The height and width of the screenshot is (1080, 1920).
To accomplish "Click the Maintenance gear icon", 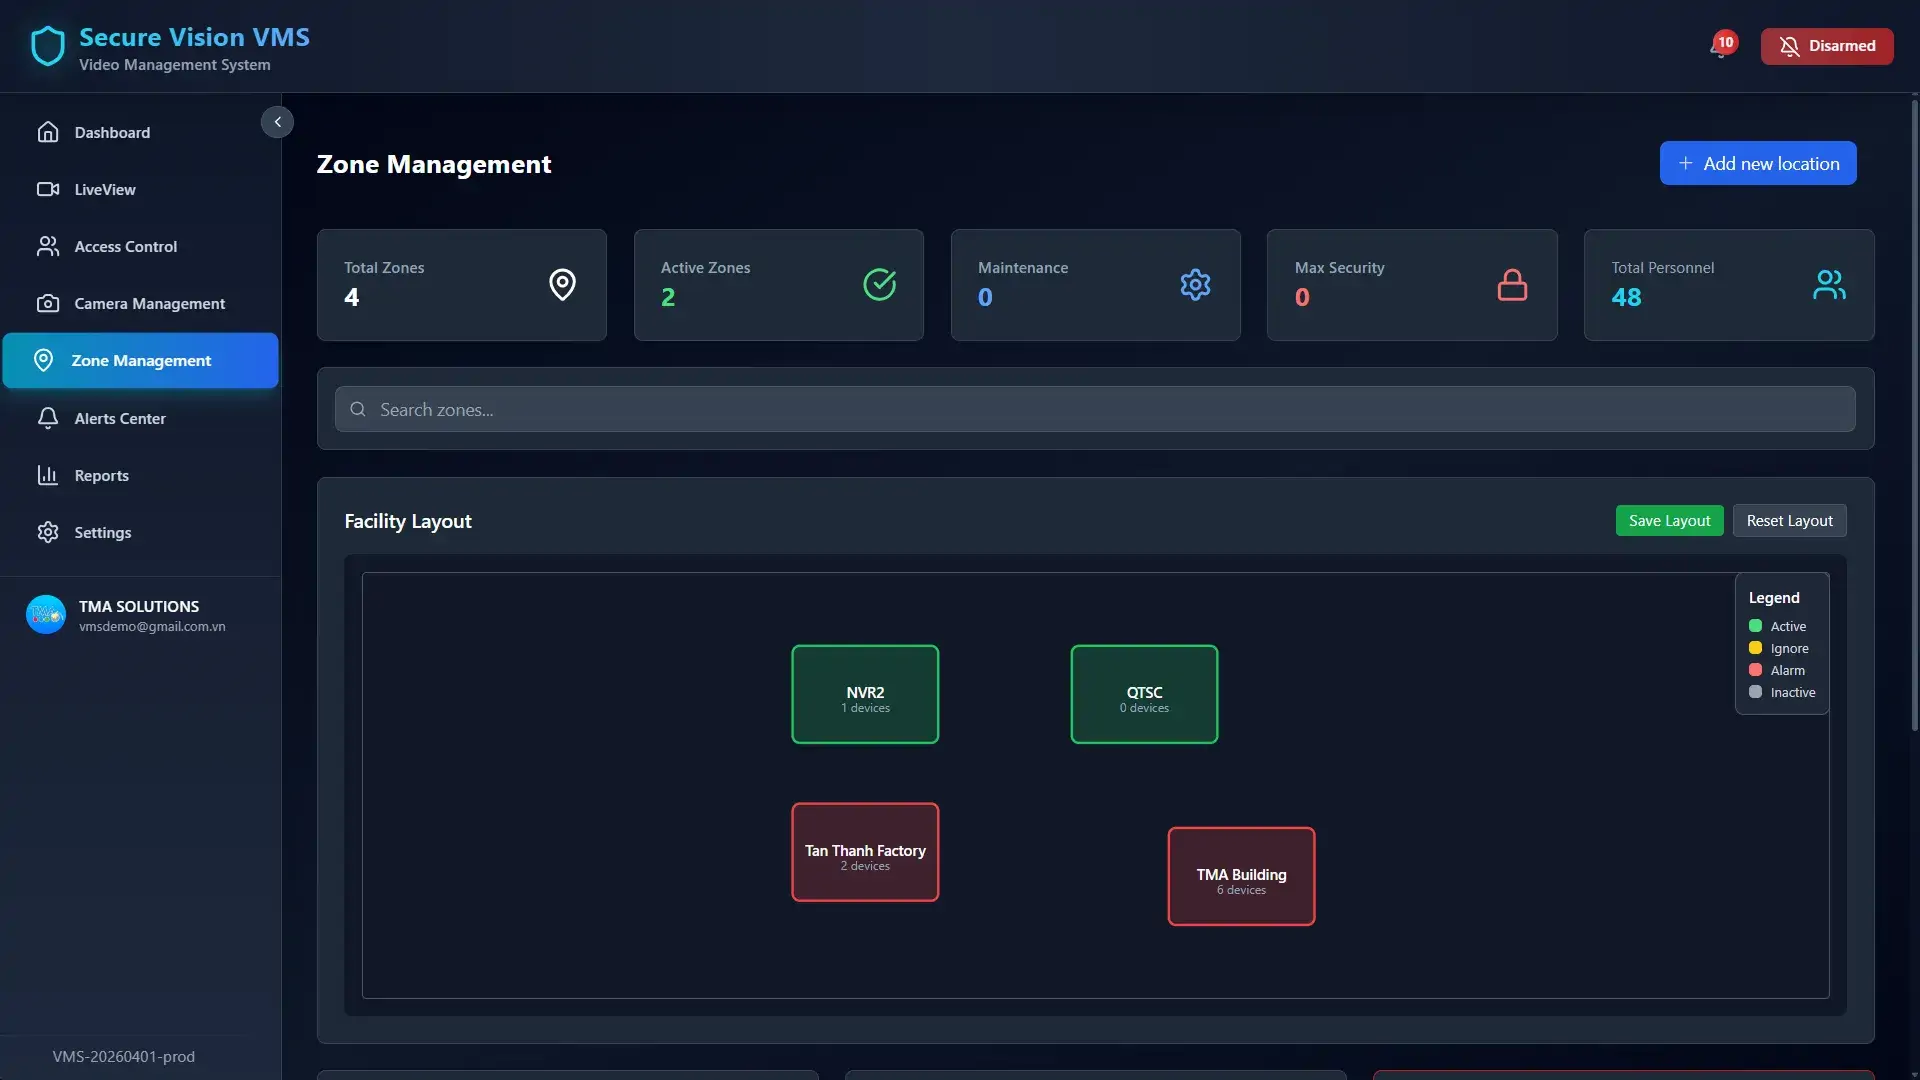I will 1195,285.
